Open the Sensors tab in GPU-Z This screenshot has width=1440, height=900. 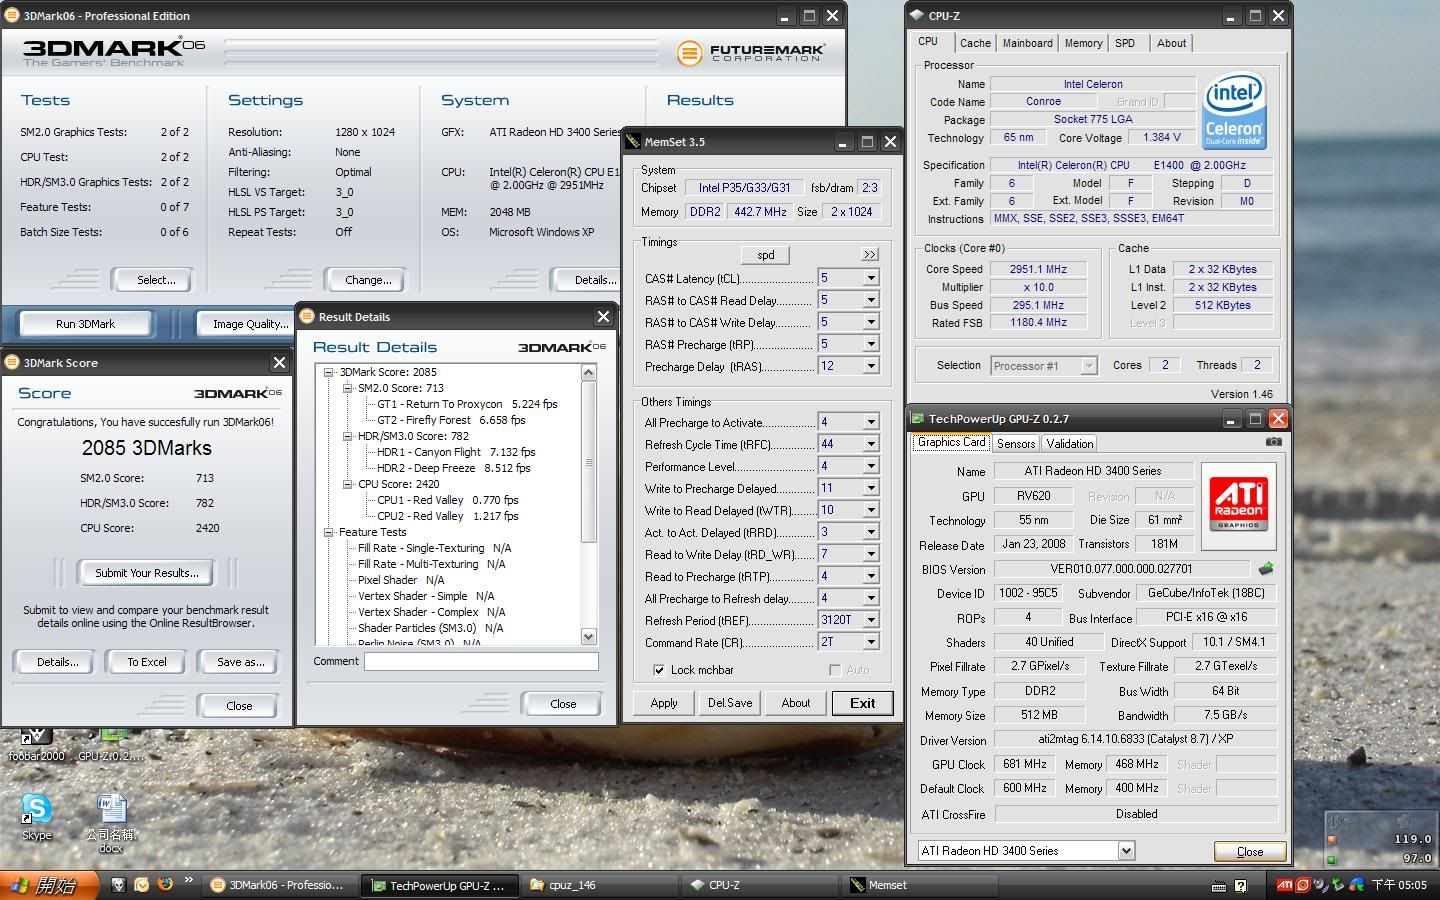coord(1016,443)
